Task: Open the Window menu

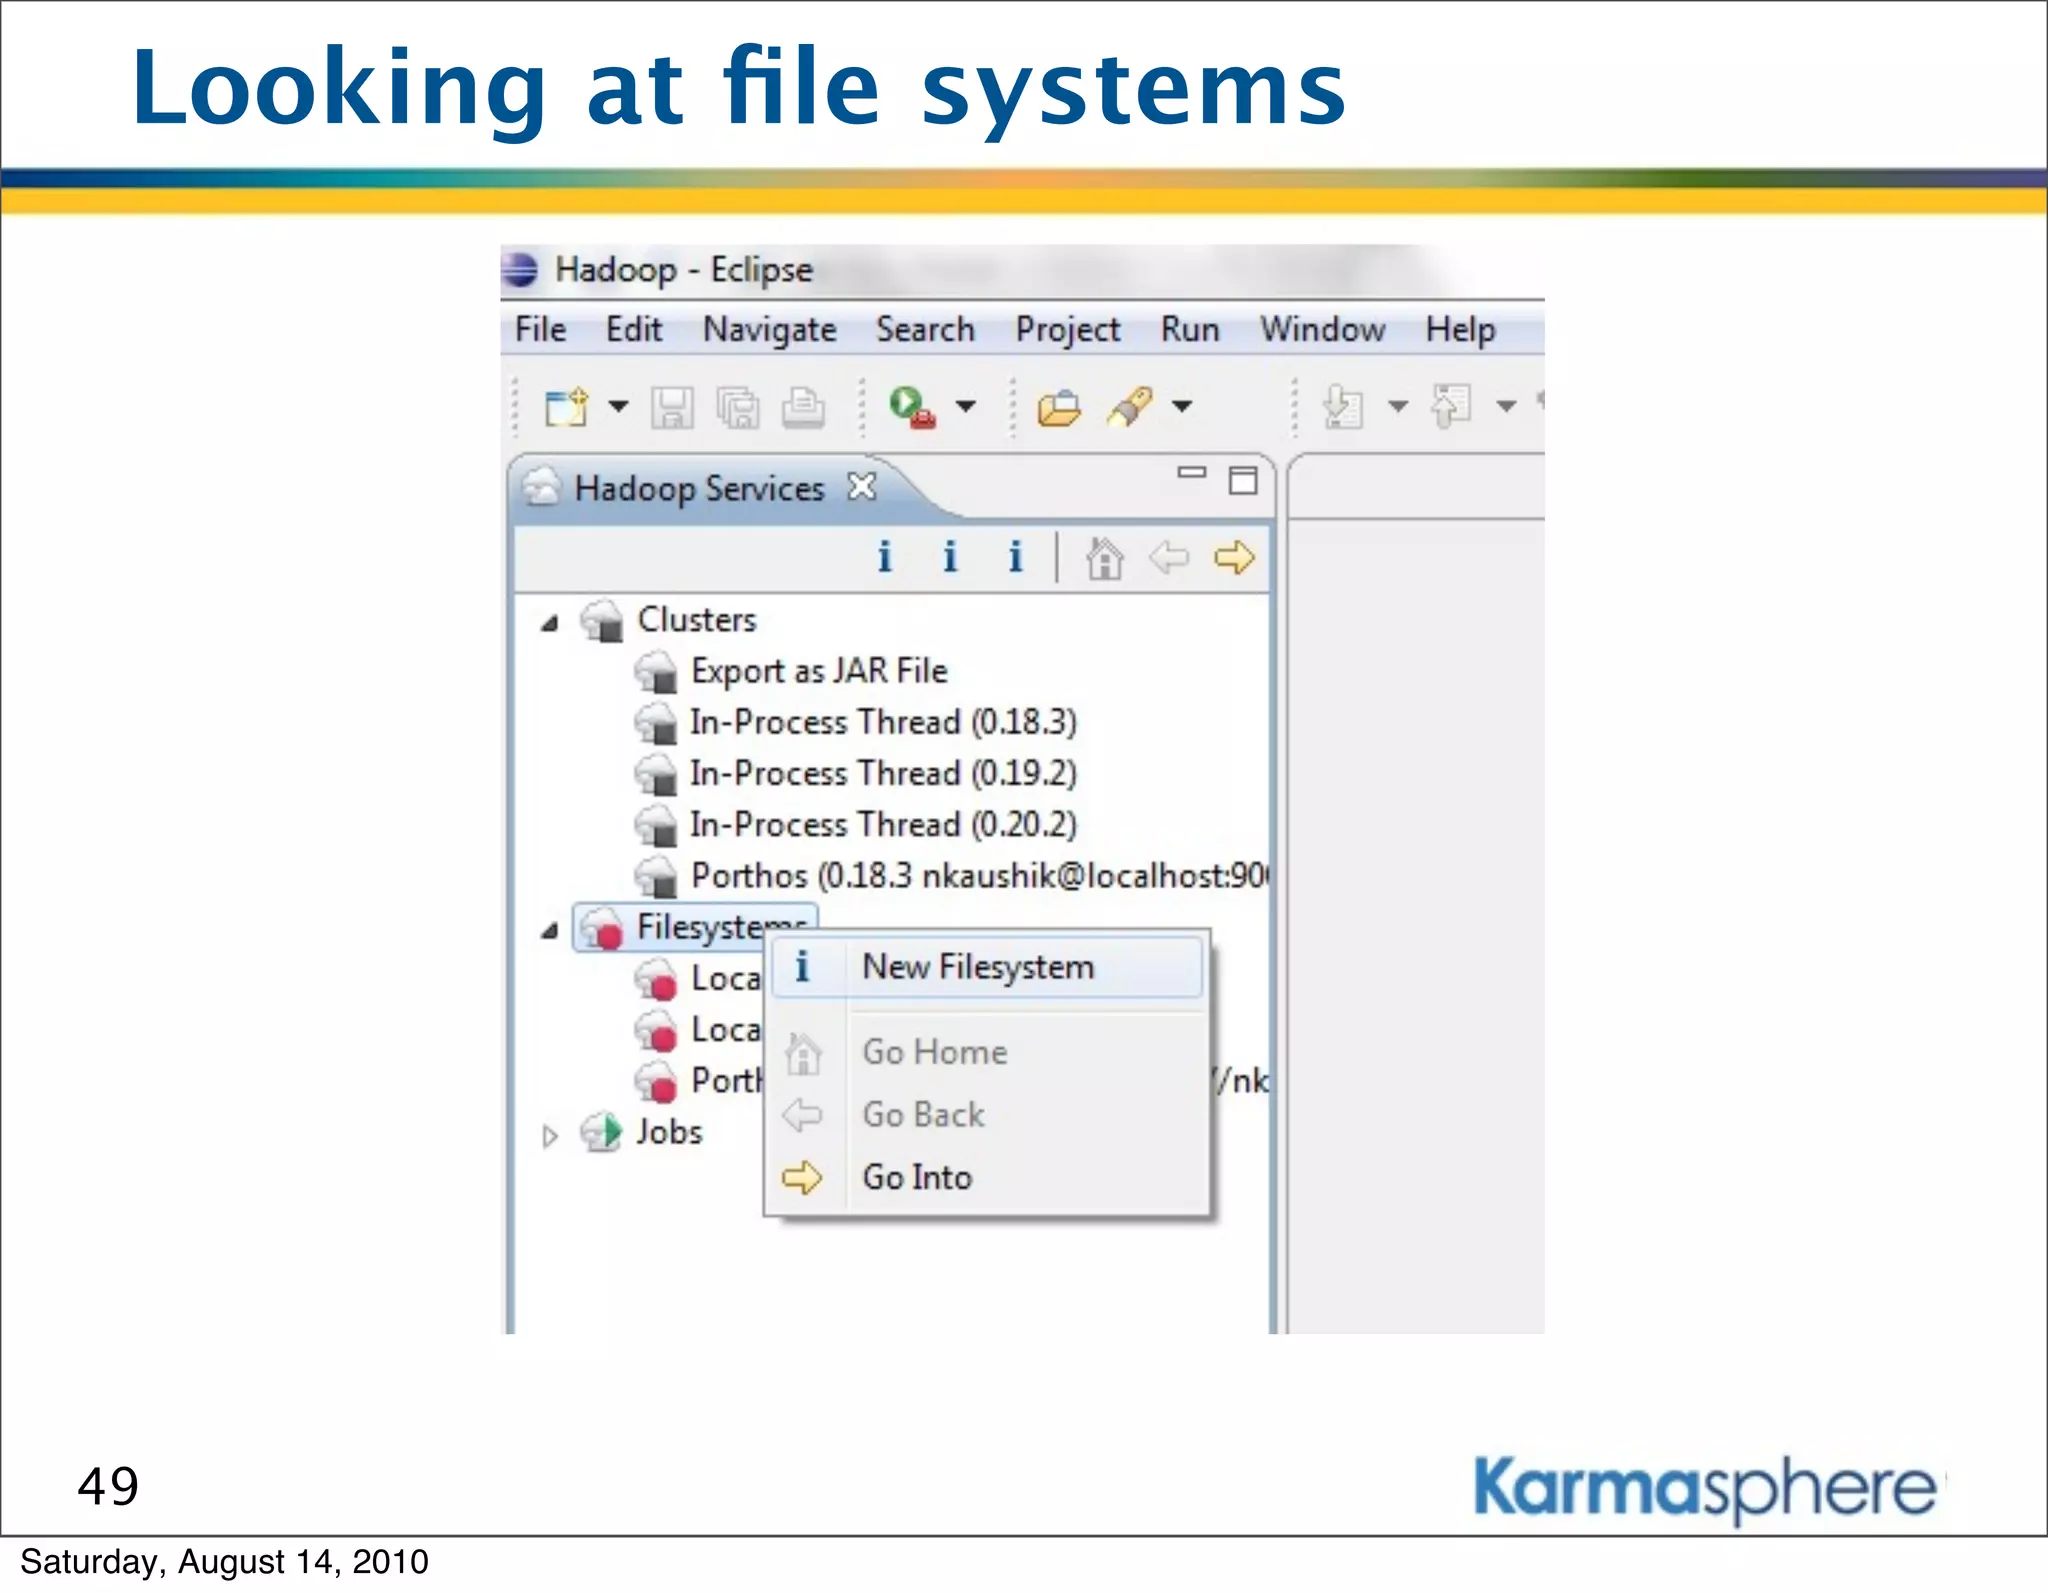Action: click(x=1322, y=329)
